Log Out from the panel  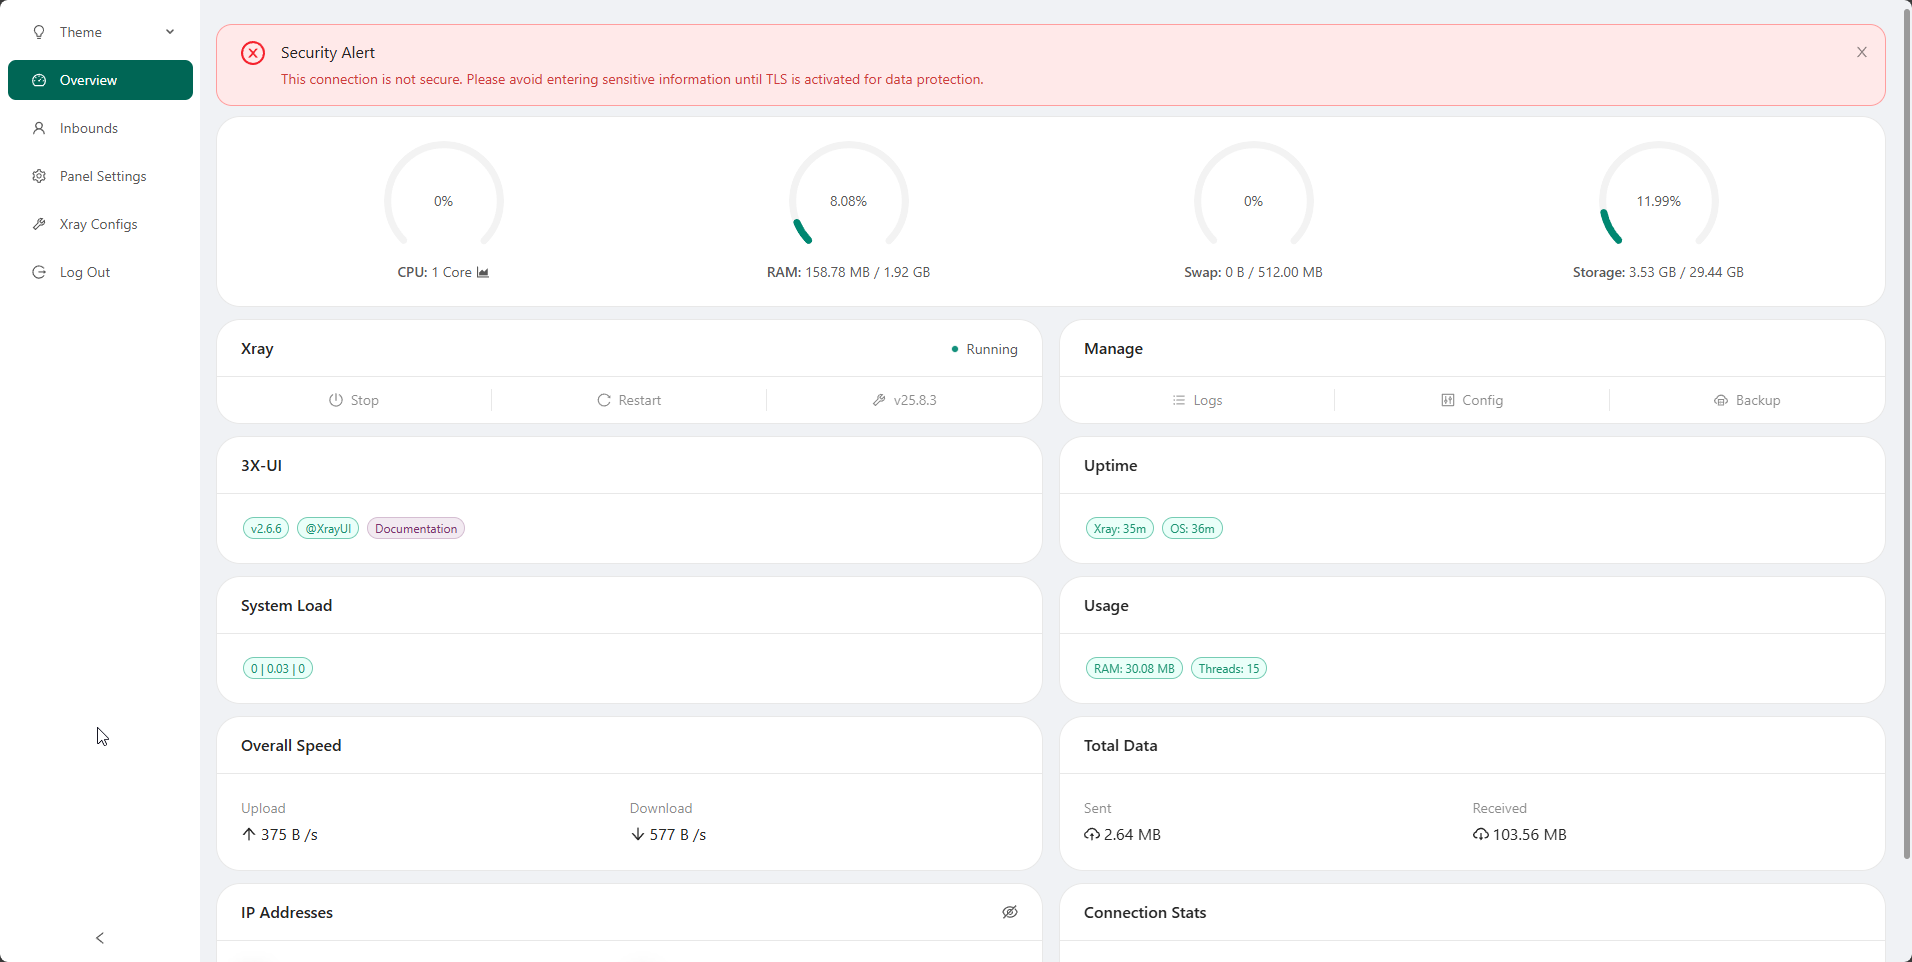coord(85,272)
